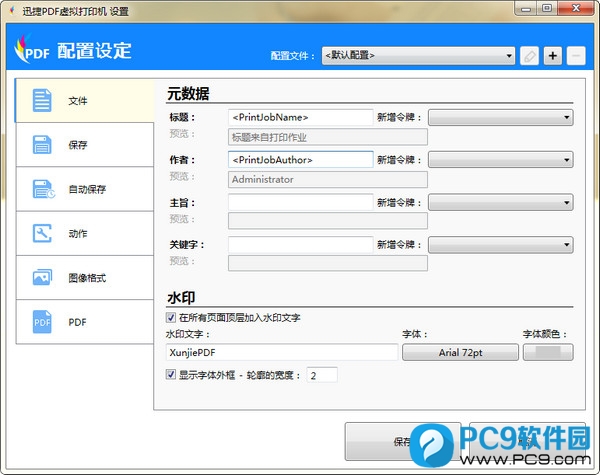The height and width of the screenshot is (475, 600).
Task: Click the 保存 button at bottom
Action: click(x=403, y=442)
